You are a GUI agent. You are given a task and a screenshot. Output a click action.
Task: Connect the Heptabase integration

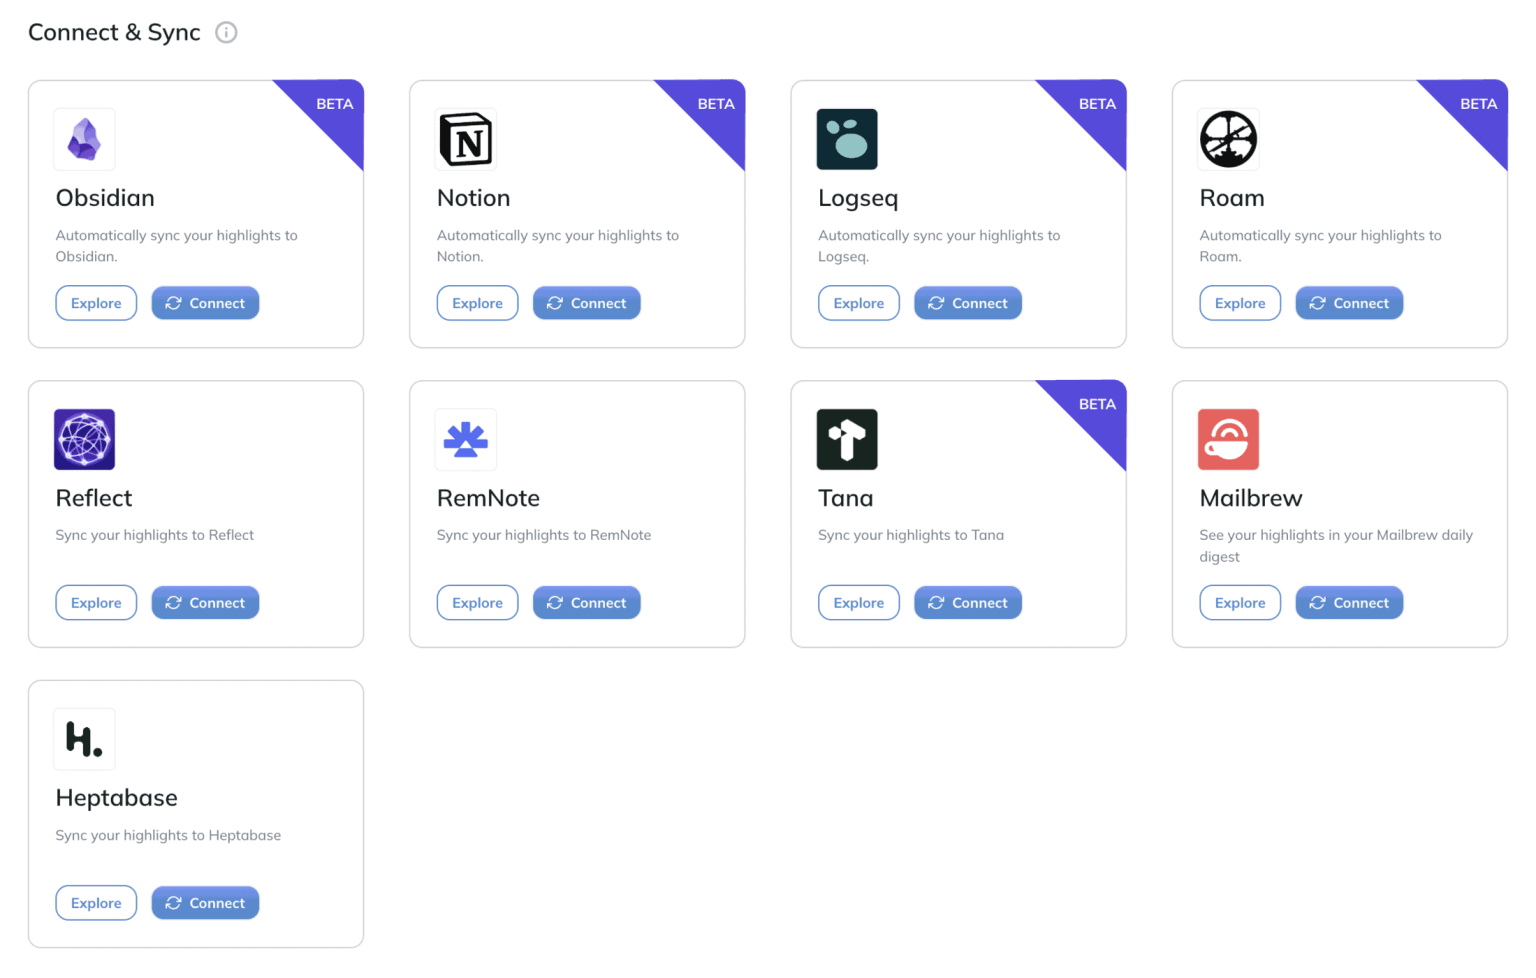point(205,902)
